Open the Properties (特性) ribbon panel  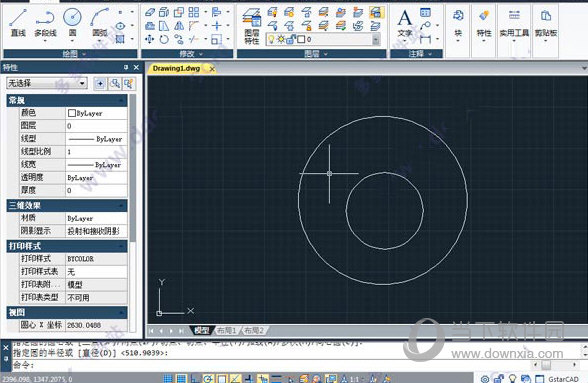pyautogui.click(x=484, y=24)
